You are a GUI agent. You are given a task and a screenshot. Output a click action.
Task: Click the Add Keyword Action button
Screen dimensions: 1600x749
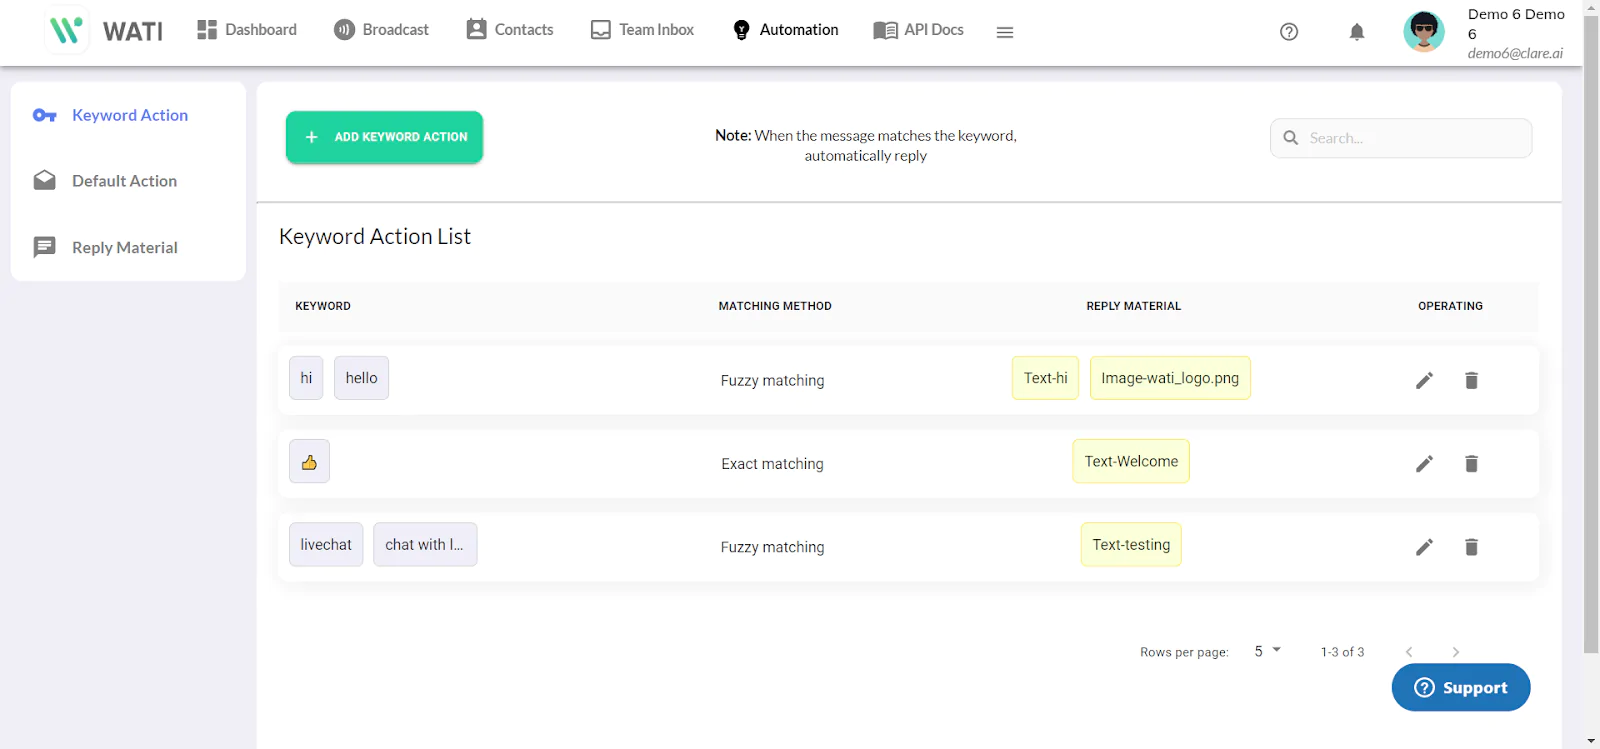click(x=384, y=137)
